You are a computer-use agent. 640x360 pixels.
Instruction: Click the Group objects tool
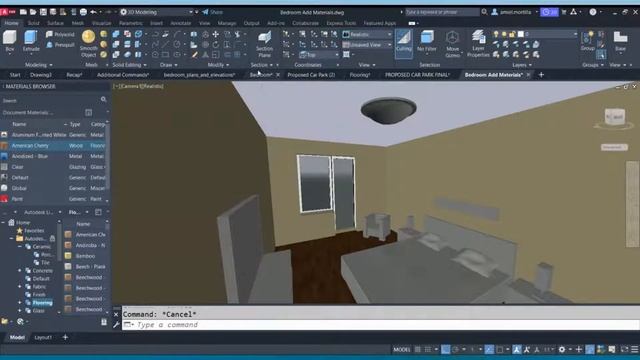(x=587, y=41)
